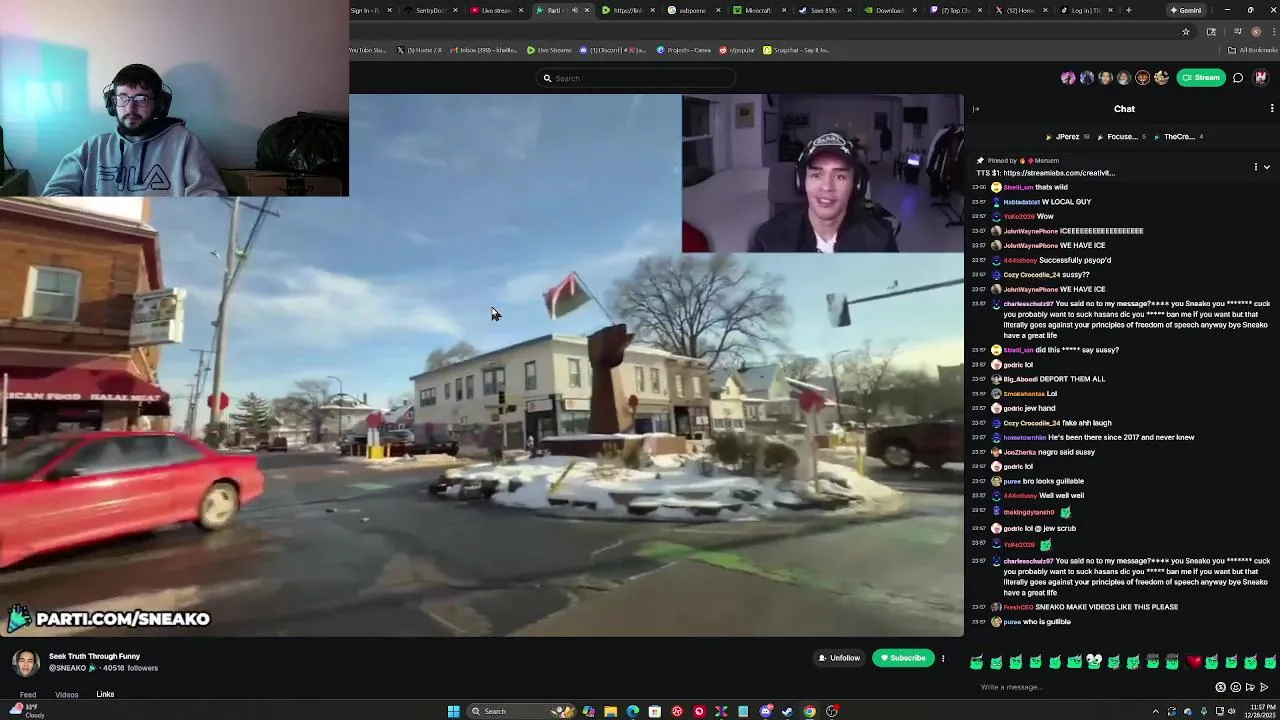Image resolution: width=1280 pixels, height=720 pixels.
Task: Switch to the Links tab
Action: coord(105,694)
